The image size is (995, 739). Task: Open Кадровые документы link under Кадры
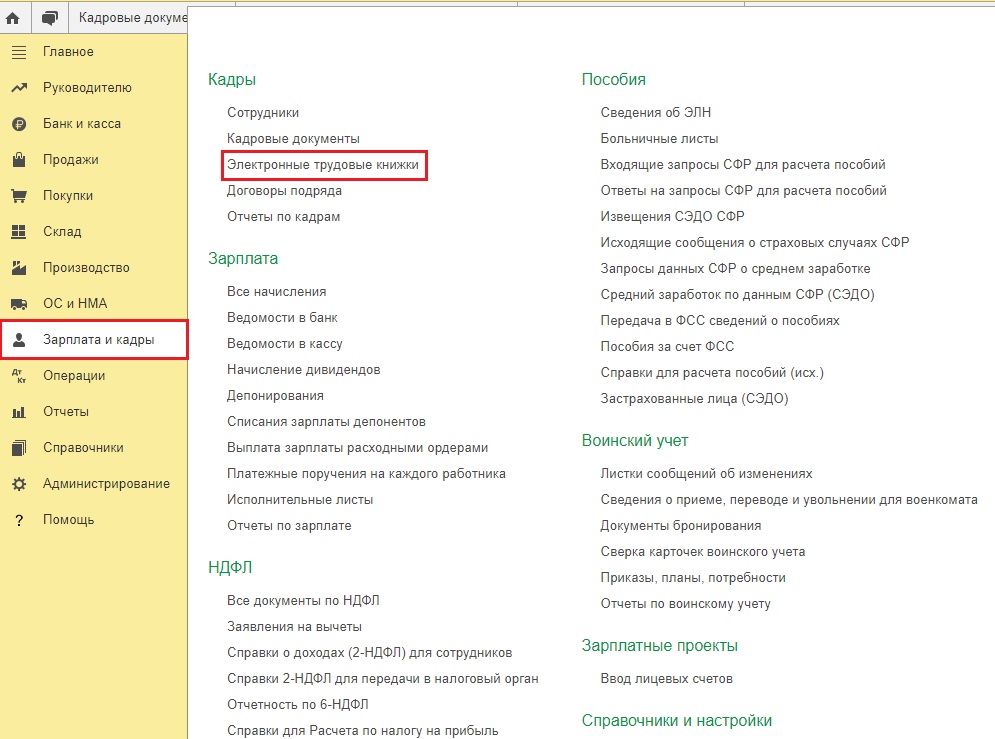coord(293,138)
